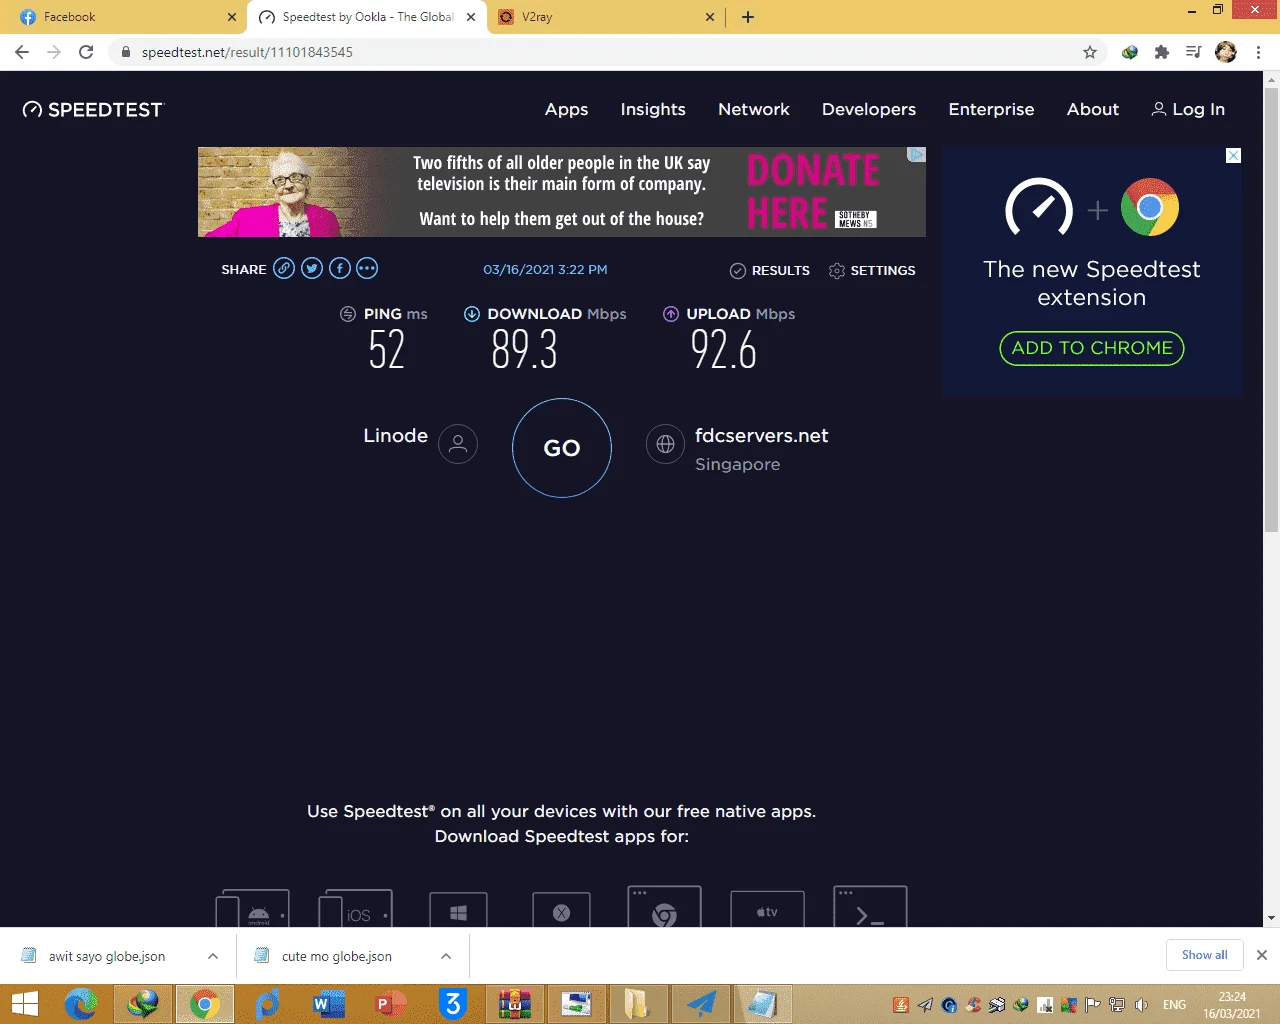Image resolution: width=1280 pixels, height=1024 pixels.
Task: Open the Insights menu
Action: coord(653,109)
